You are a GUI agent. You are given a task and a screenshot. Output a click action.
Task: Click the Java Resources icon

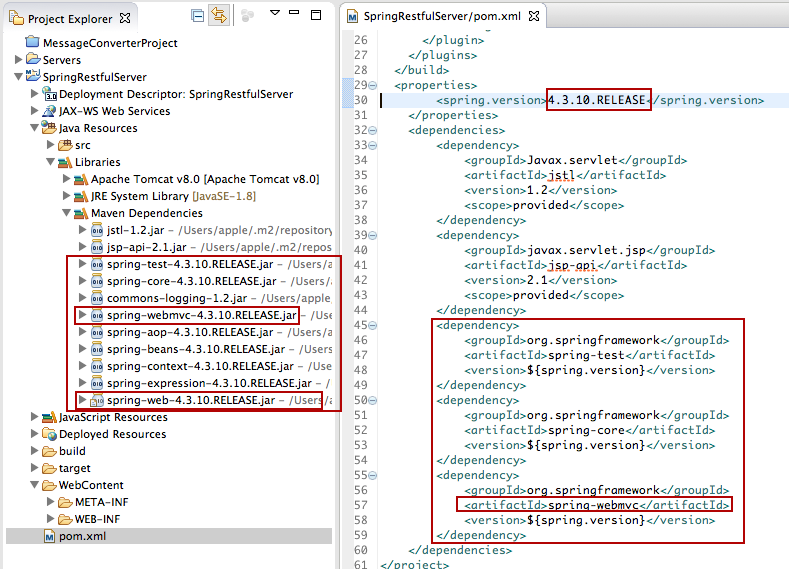pyautogui.click(x=49, y=127)
